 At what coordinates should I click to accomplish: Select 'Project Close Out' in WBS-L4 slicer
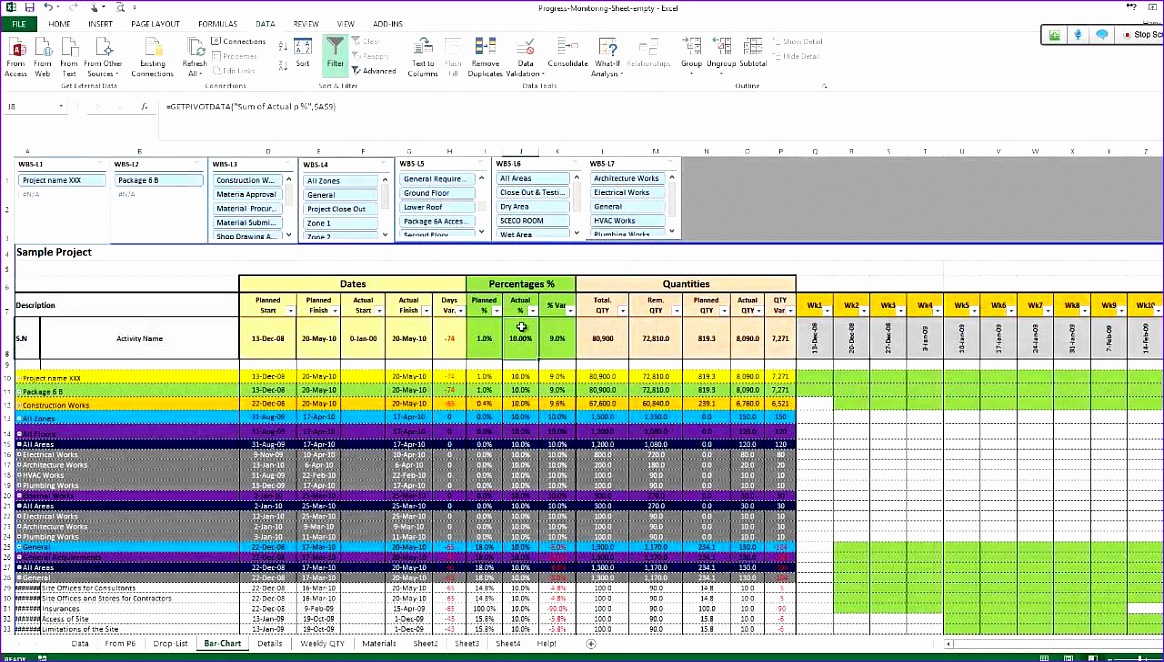(341, 209)
